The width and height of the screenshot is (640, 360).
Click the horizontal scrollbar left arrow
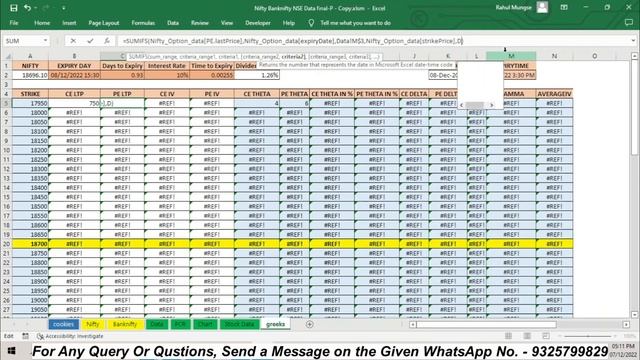tap(413, 324)
